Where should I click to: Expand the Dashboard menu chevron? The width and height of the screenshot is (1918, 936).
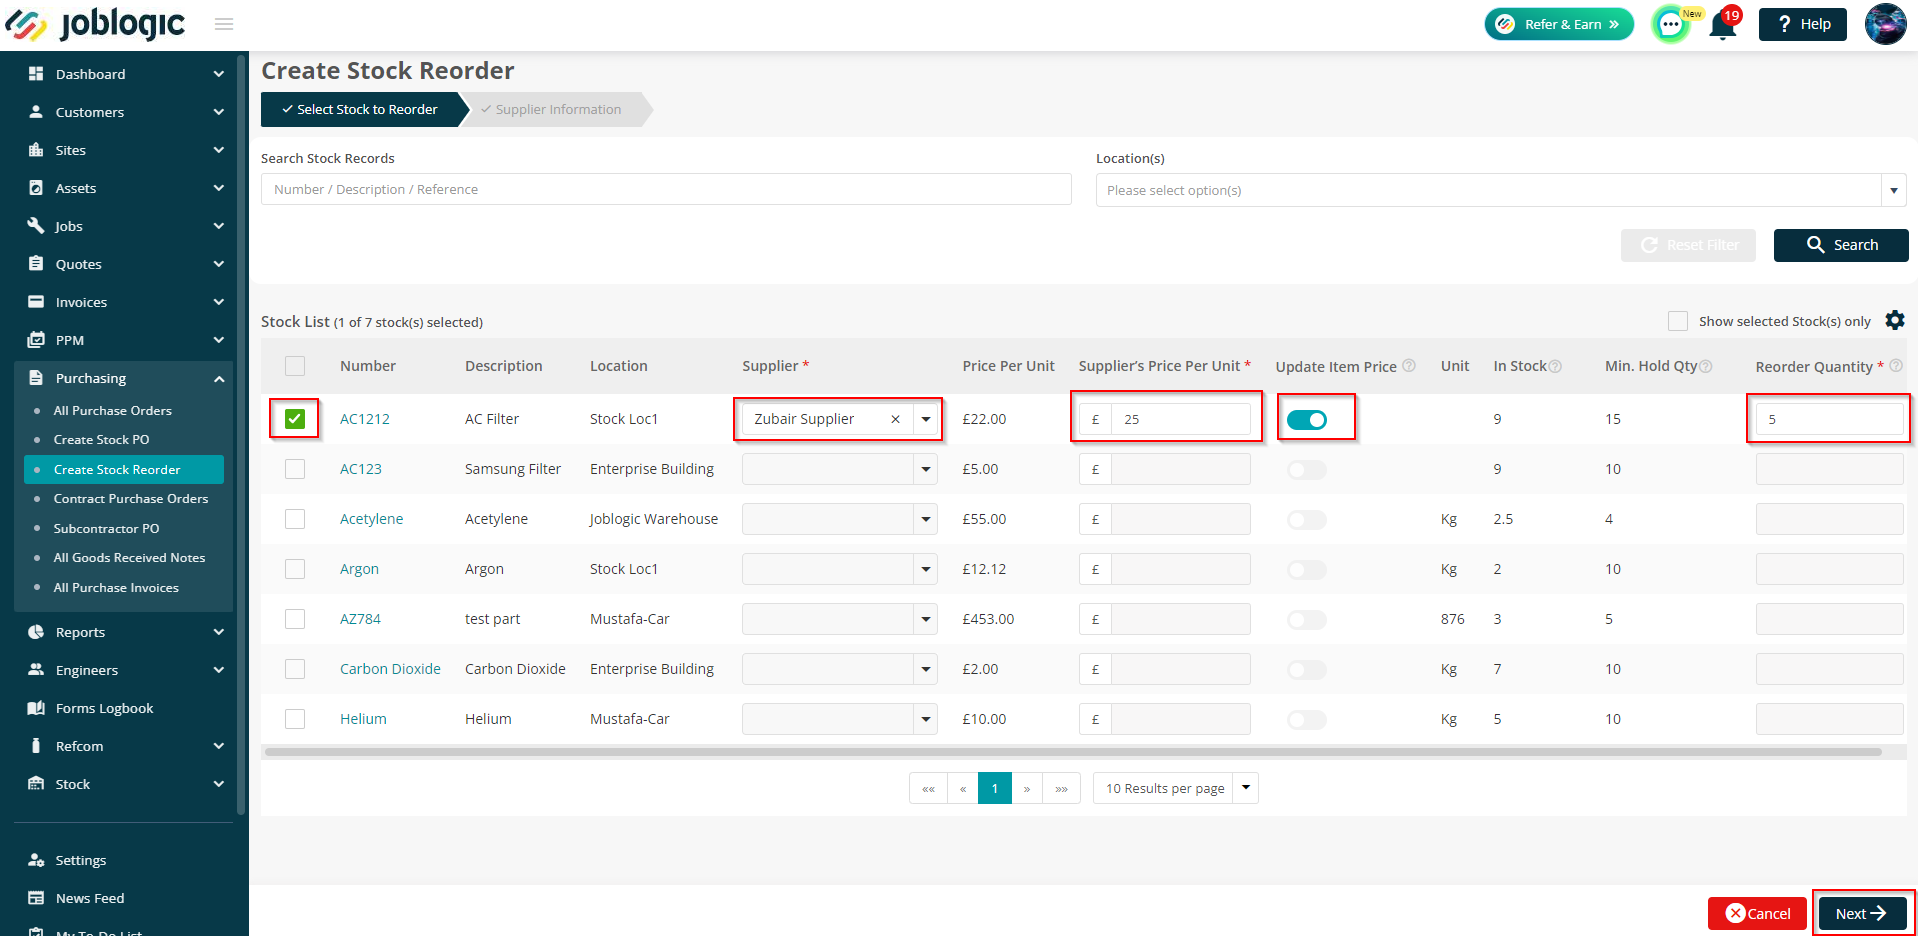(x=219, y=74)
